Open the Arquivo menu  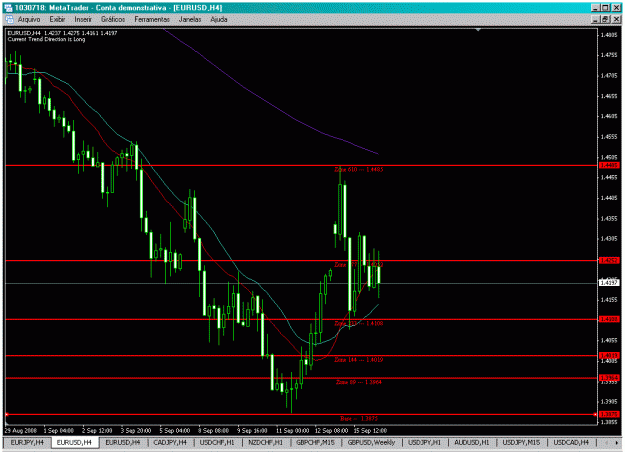(29, 19)
